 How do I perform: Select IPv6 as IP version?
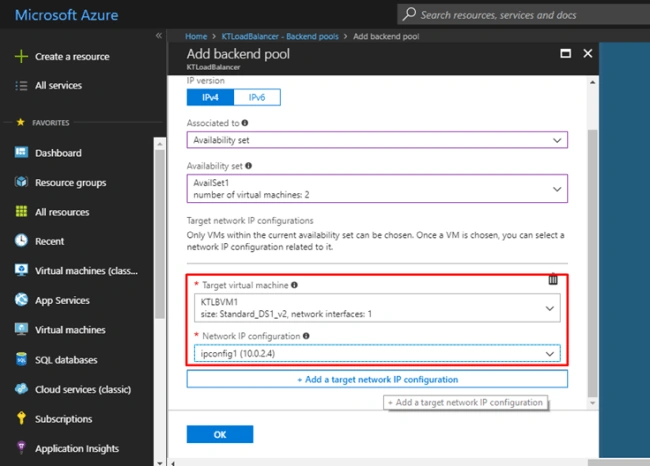[x=257, y=97]
